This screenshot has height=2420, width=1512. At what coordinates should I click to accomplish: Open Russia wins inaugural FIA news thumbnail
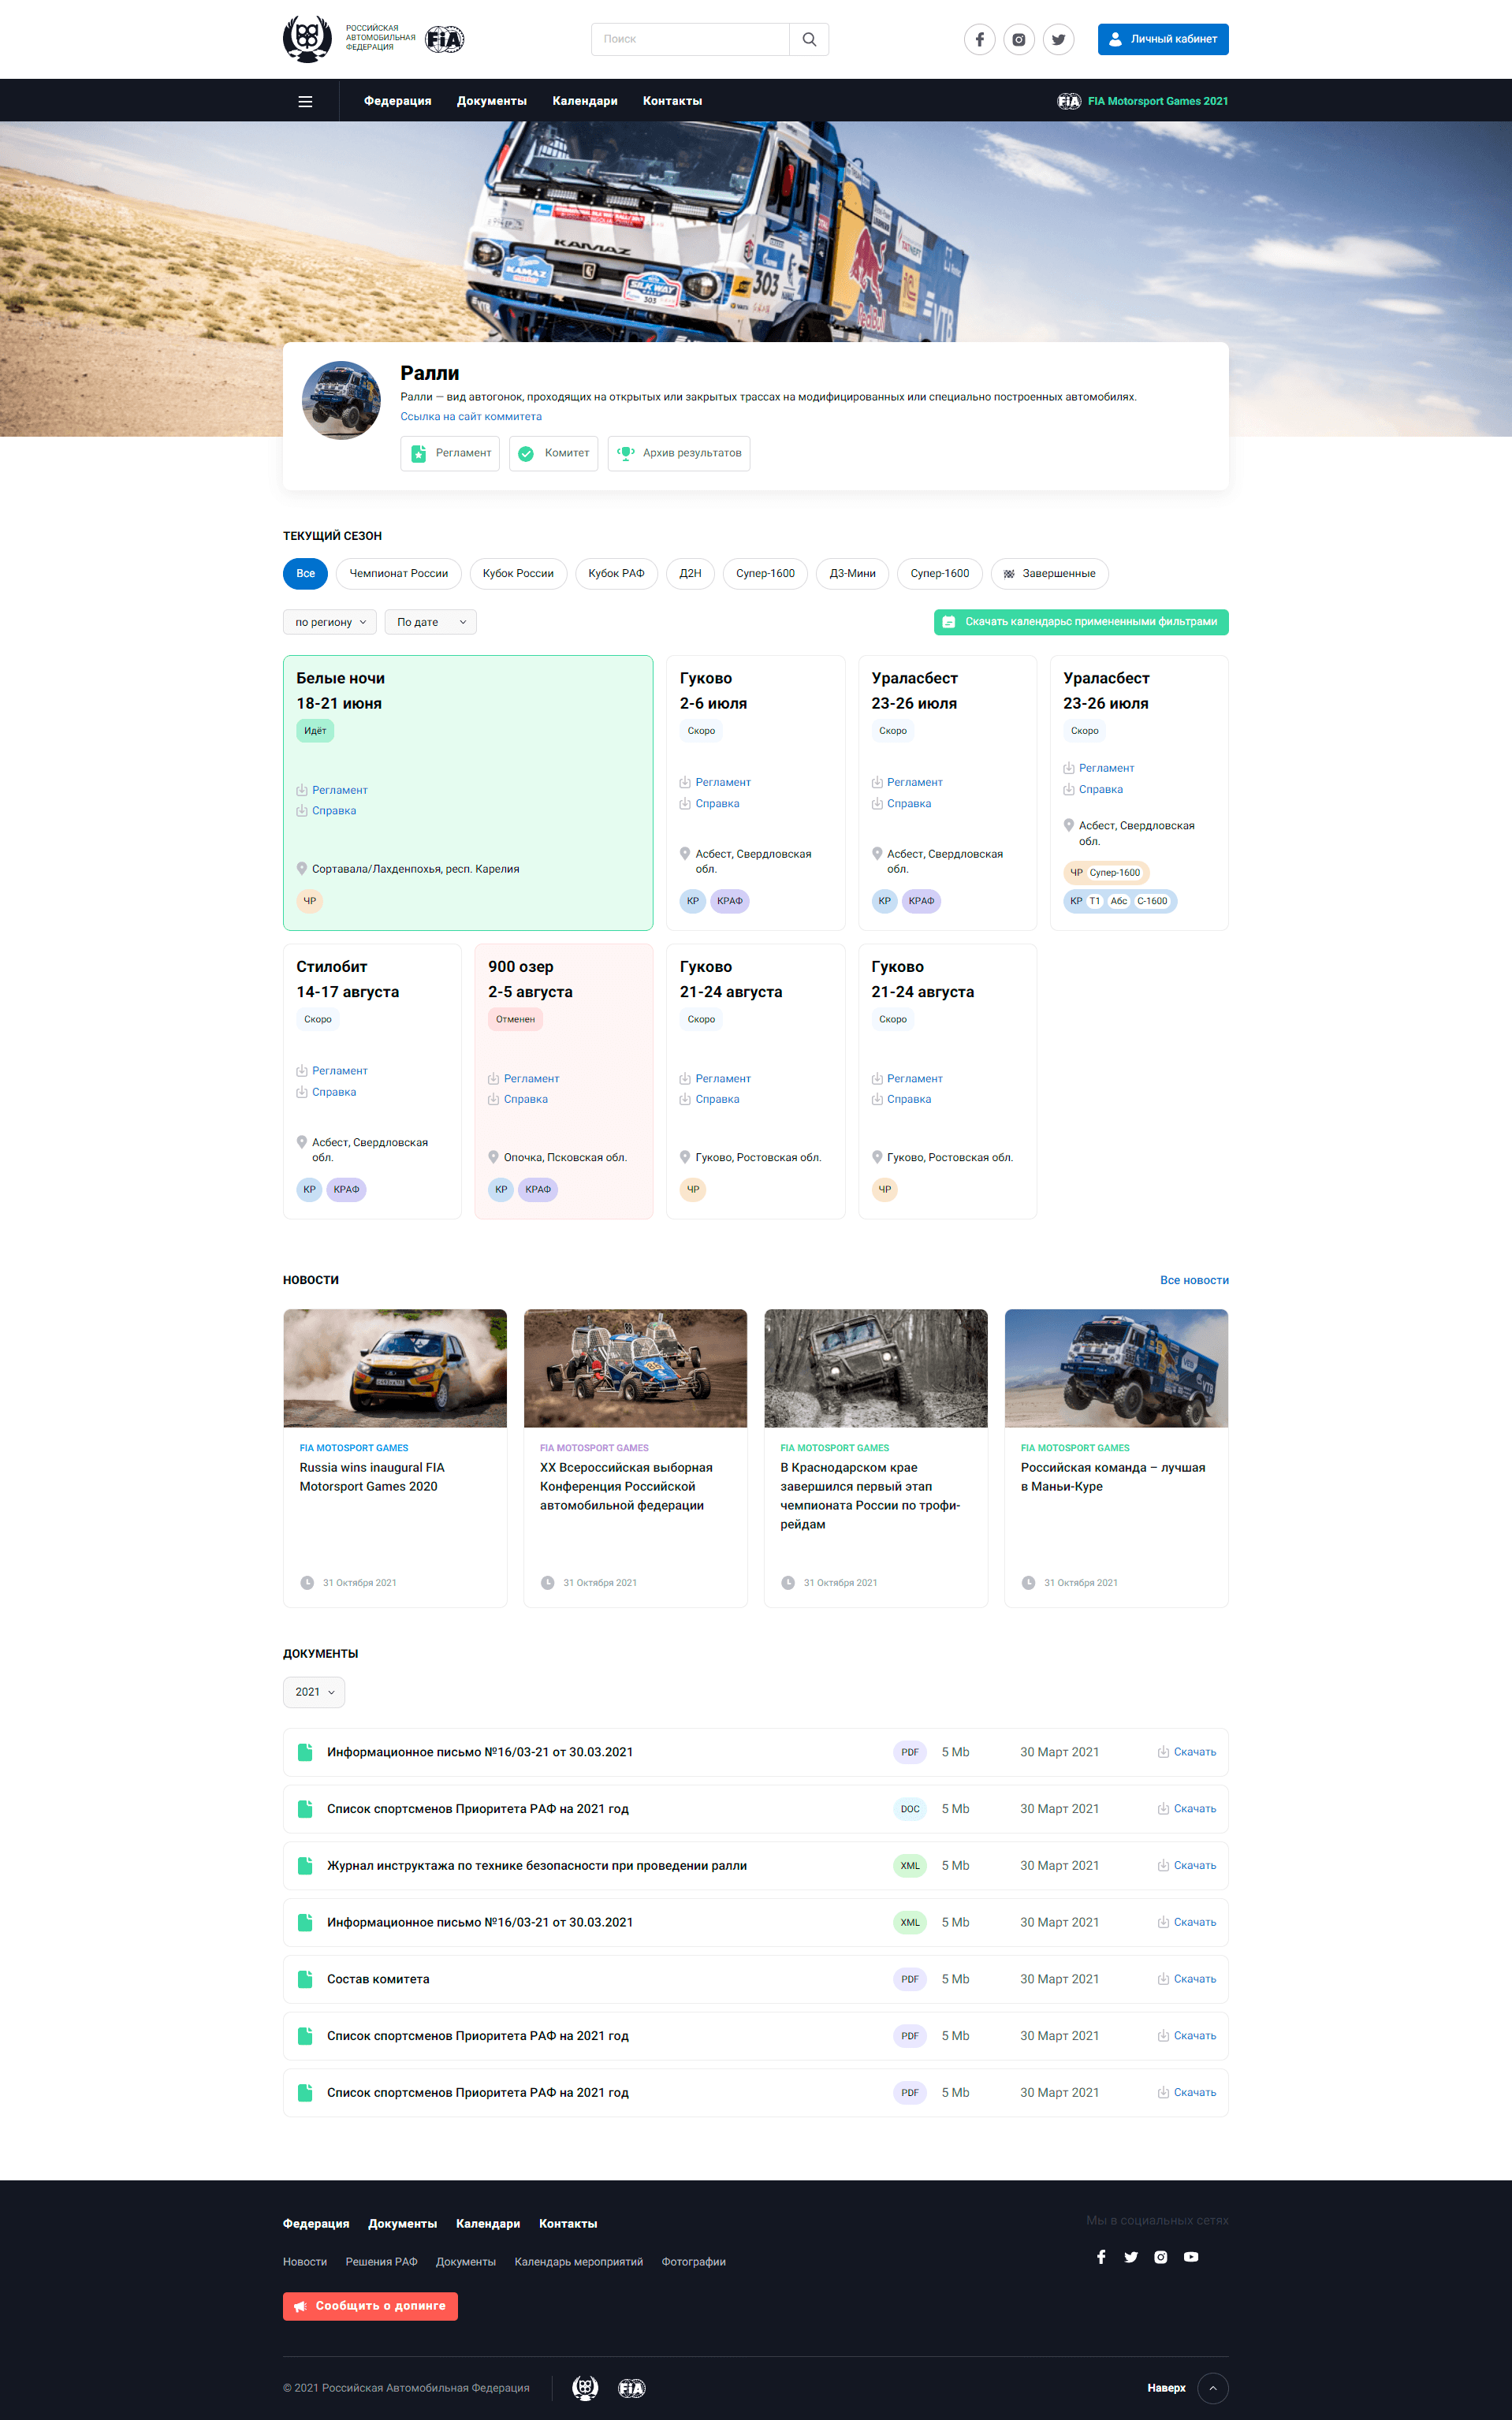pyautogui.click(x=395, y=1368)
